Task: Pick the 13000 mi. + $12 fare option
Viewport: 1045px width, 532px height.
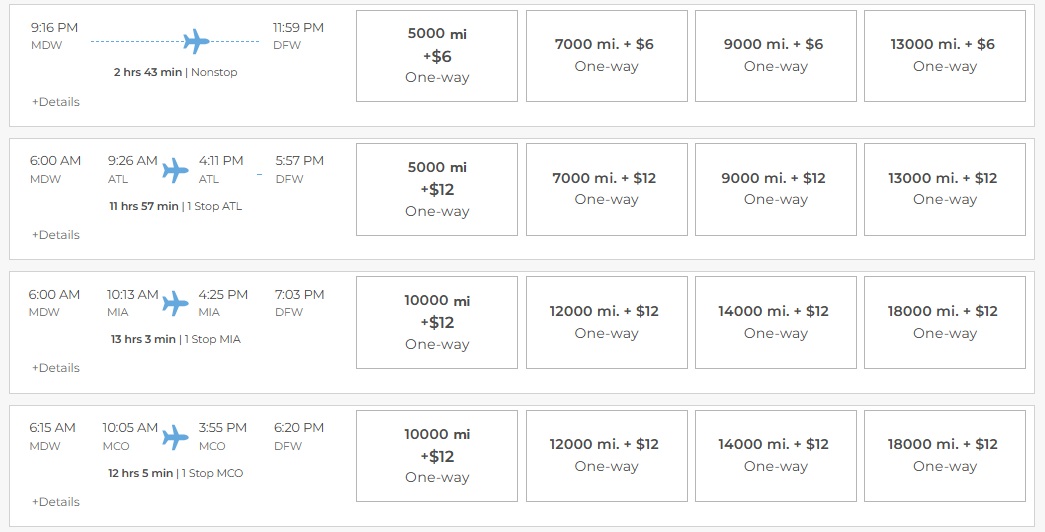Action: click(944, 189)
